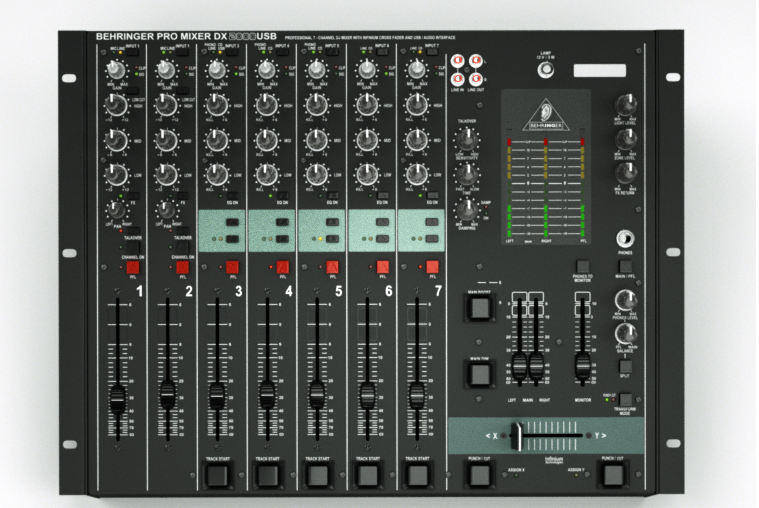Image resolution: width=759 pixels, height=508 pixels.
Task: Click the Behringer ear triangle logo
Action: pyautogui.click(x=546, y=115)
